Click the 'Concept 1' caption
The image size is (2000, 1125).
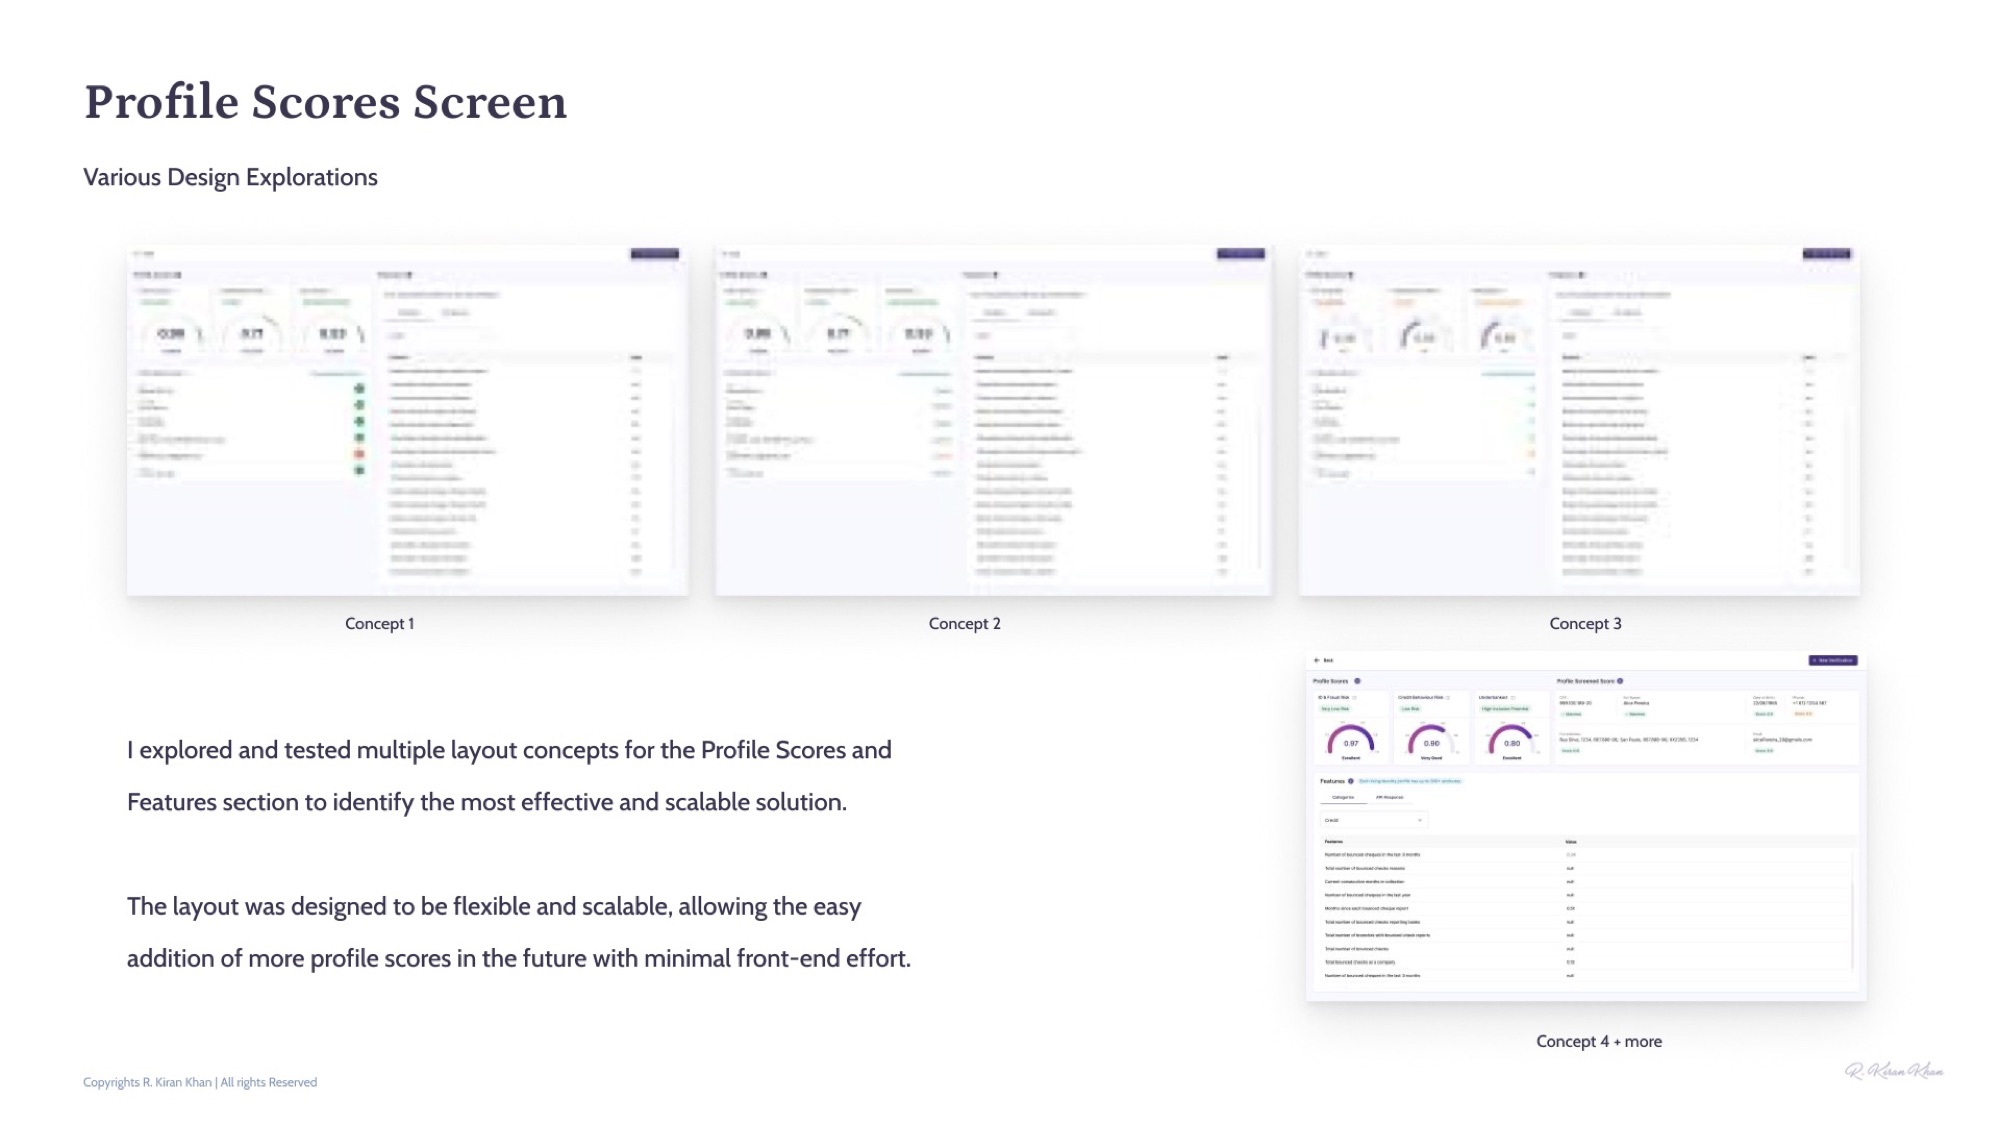379,623
